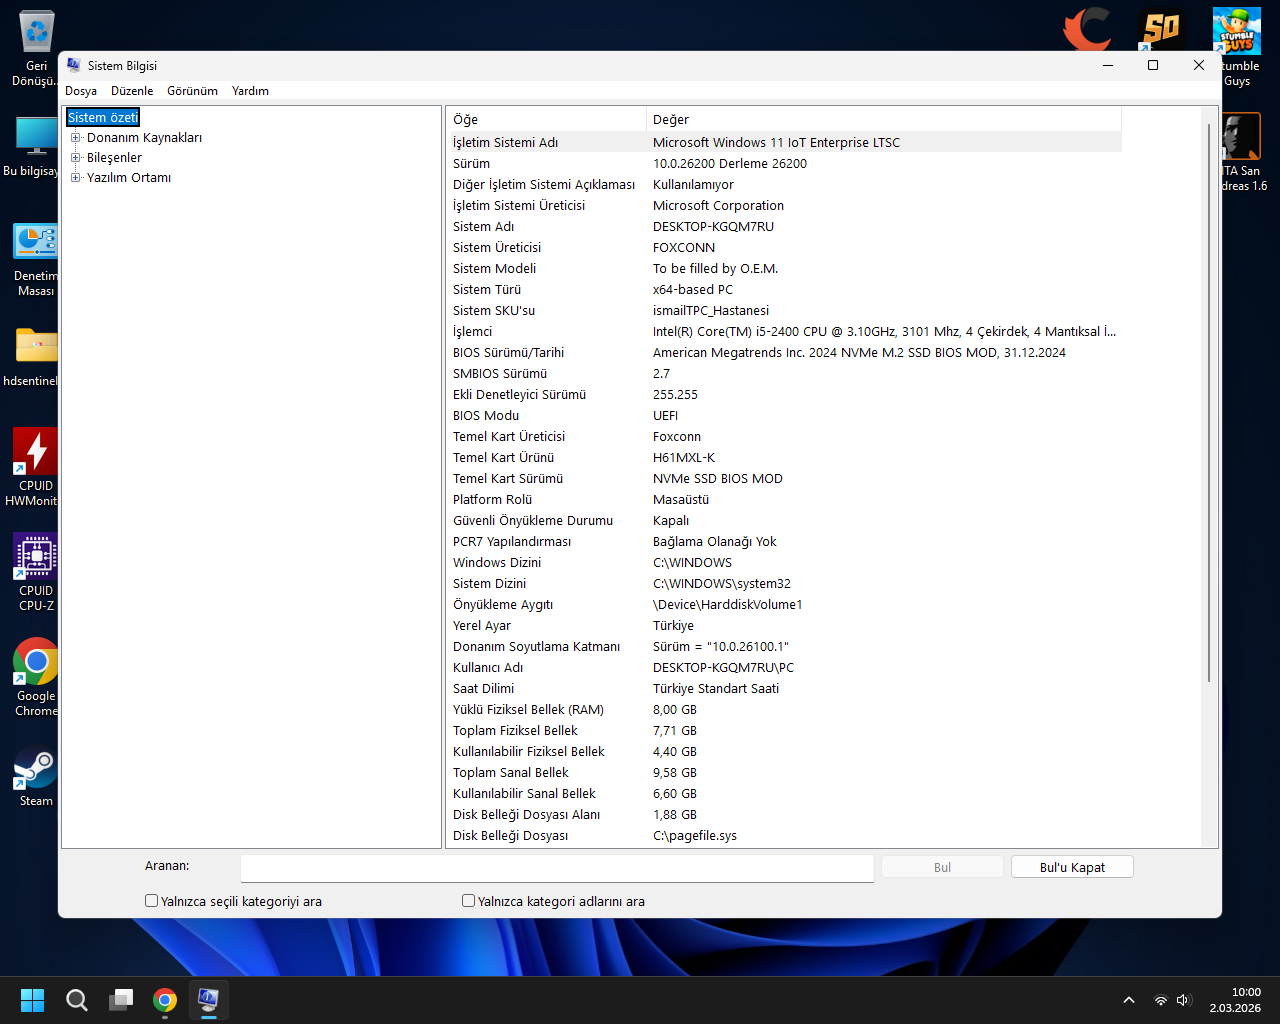Select the Saat Dilimi row
Viewport: 1280px width, 1024px height.
tap(784, 689)
